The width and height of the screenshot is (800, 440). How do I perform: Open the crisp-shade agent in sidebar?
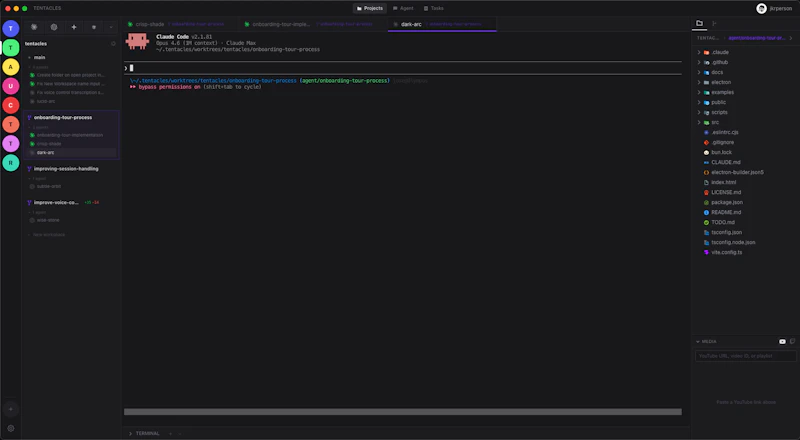tap(49, 144)
